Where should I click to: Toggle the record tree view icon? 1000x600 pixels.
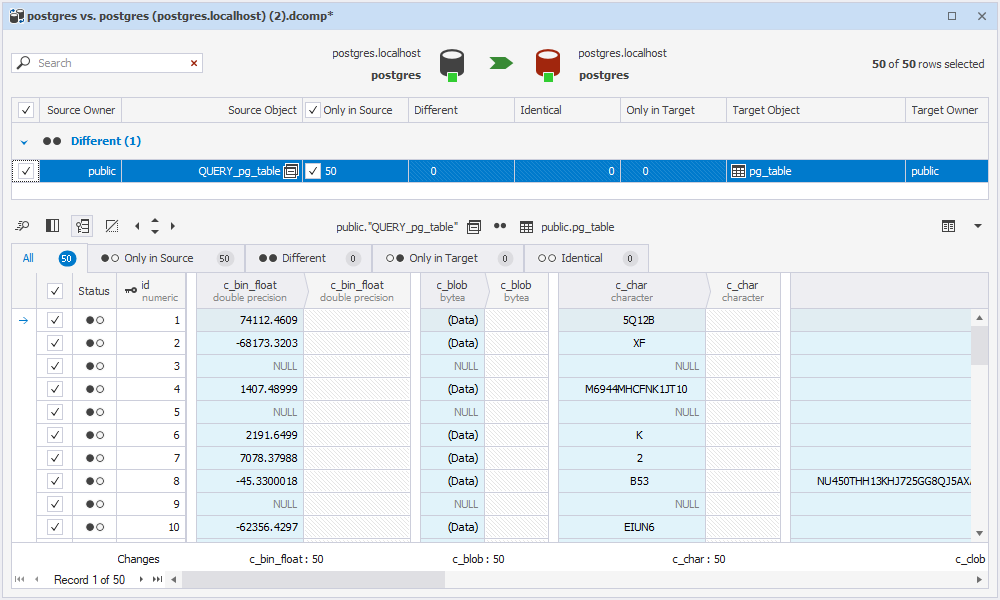tap(82, 226)
